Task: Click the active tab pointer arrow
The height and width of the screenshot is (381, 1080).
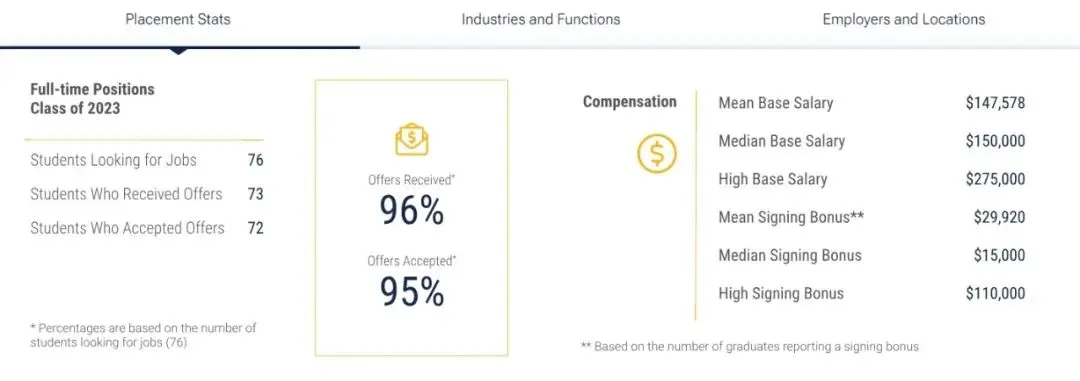Action: [178, 51]
